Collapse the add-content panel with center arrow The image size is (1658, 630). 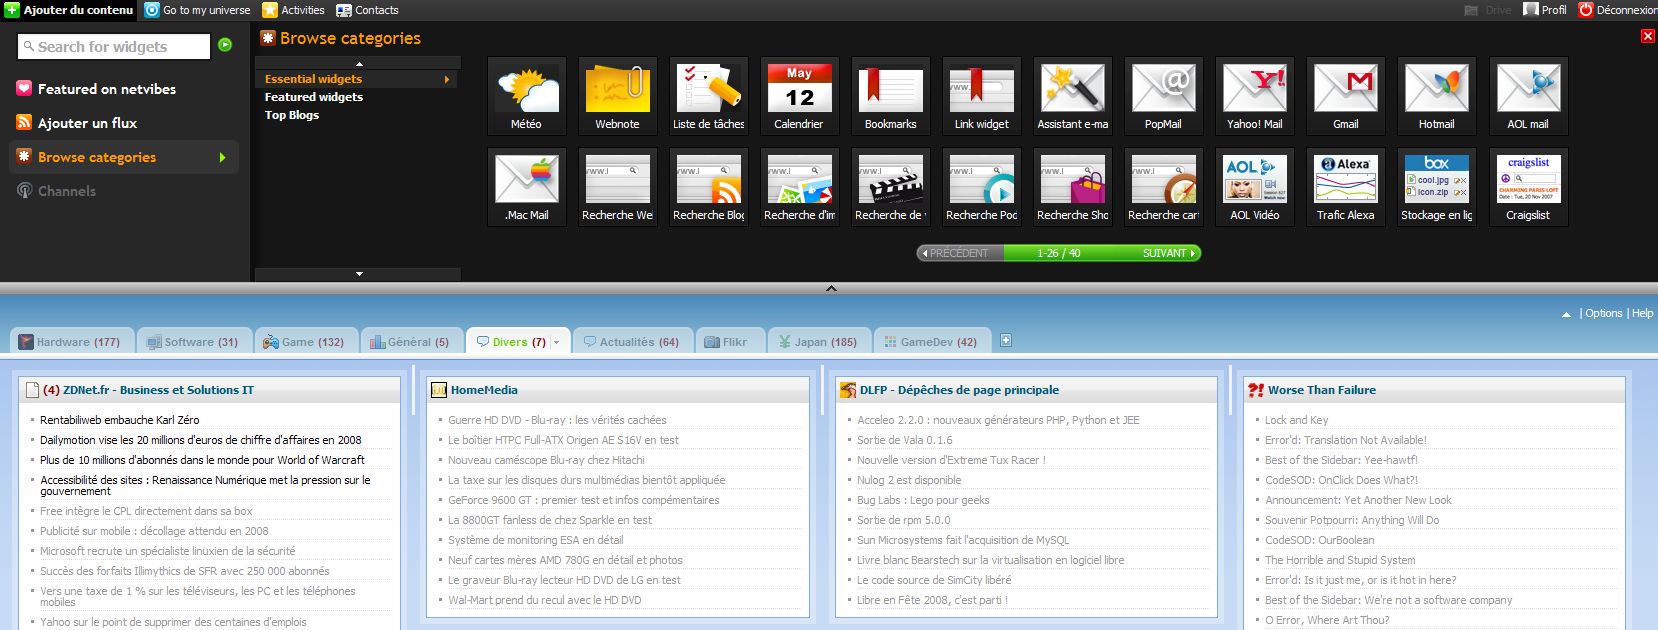point(830,288)
